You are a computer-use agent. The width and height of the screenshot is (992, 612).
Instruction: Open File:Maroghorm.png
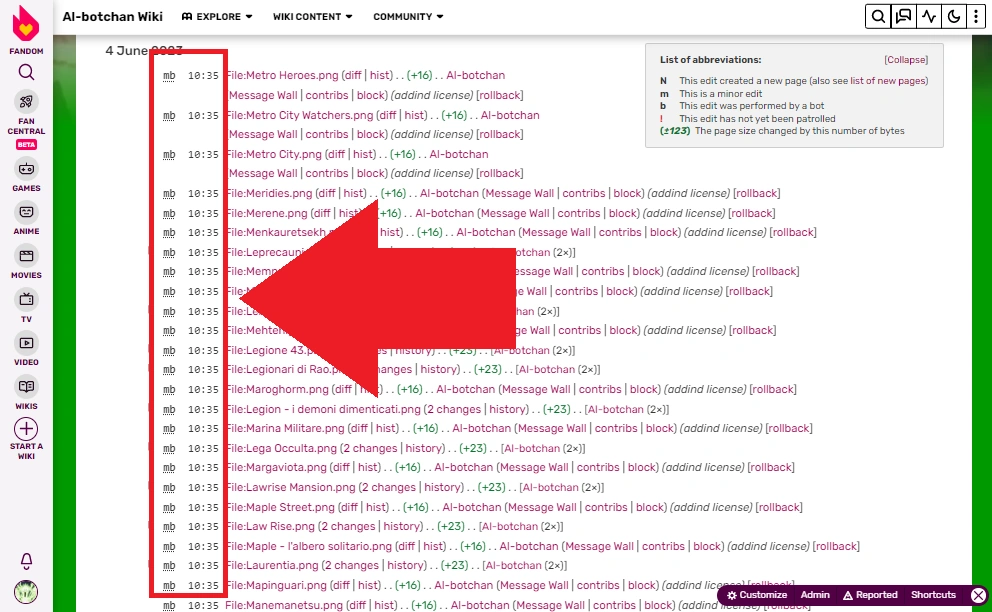pyautogui.click(x=277, y=389)
